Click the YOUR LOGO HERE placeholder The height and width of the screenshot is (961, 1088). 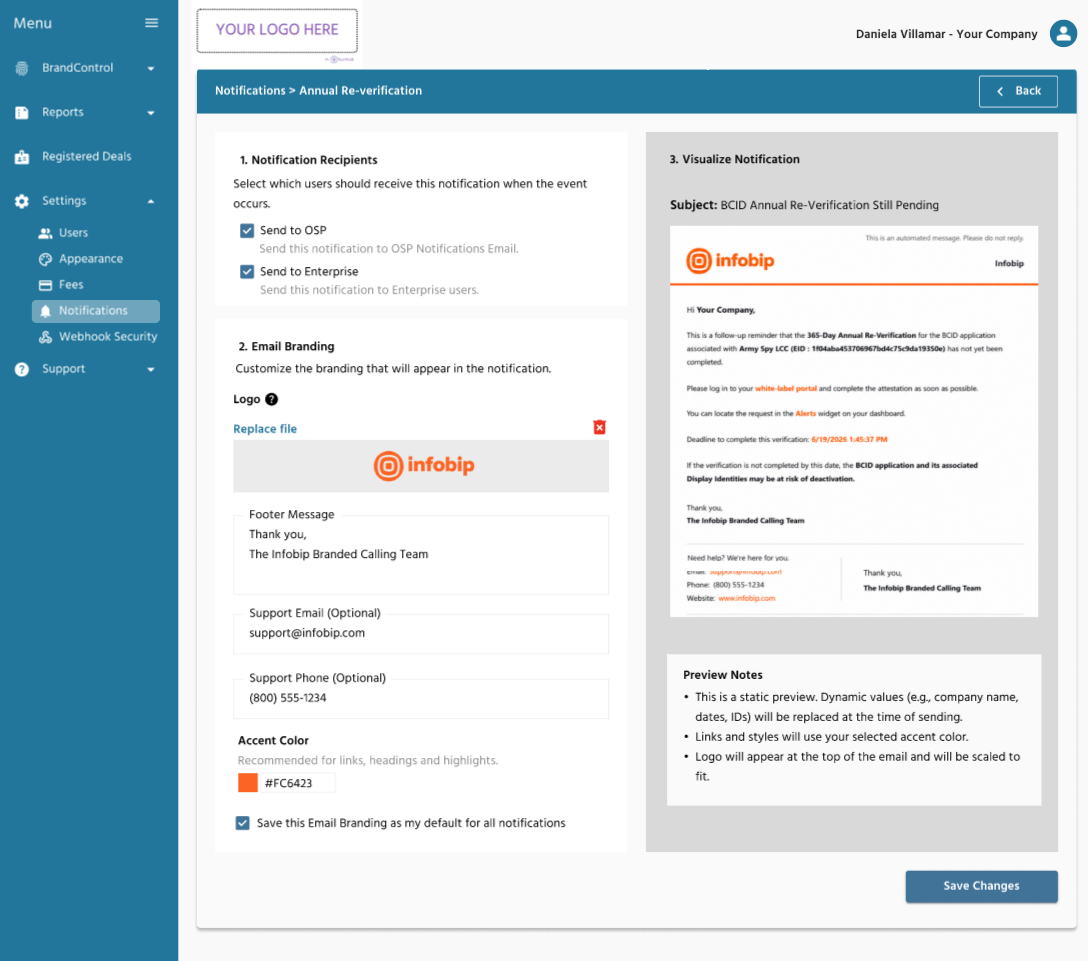(277, 31)
